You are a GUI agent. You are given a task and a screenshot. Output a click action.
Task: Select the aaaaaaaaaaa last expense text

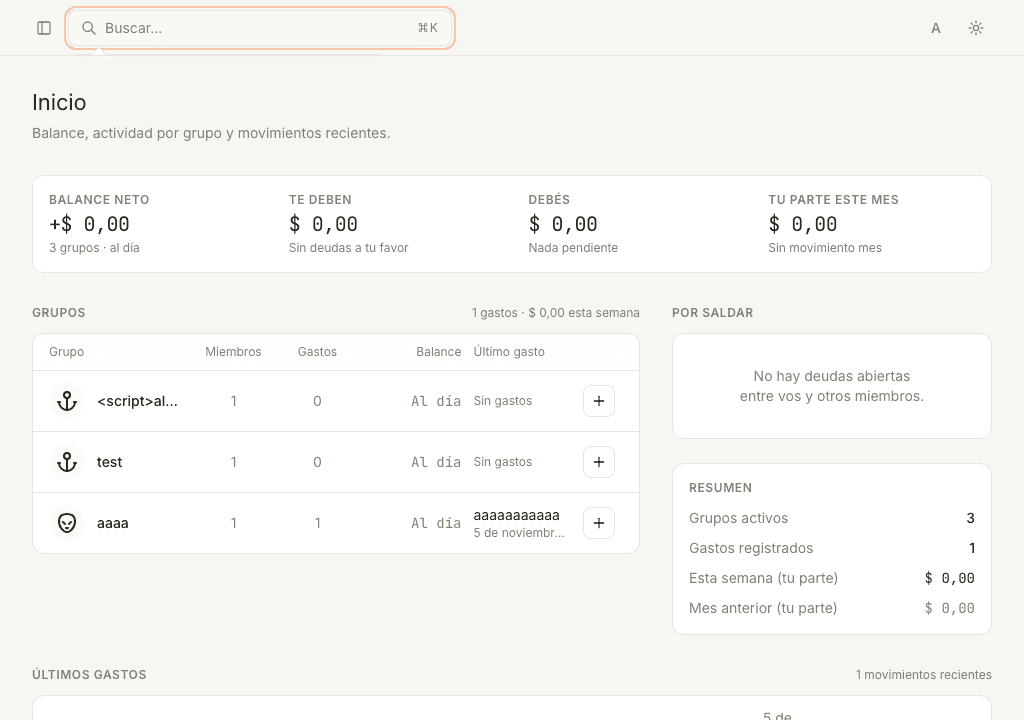(517, 515)
